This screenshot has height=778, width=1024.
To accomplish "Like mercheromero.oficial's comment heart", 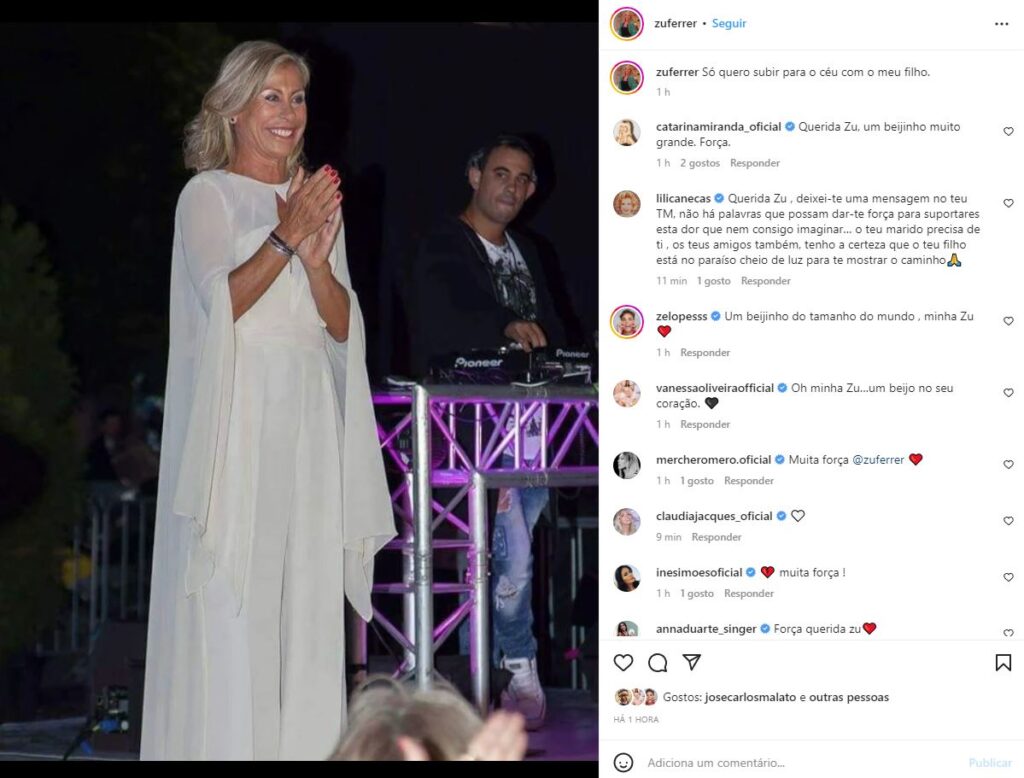I will [x=1008, y=464].
